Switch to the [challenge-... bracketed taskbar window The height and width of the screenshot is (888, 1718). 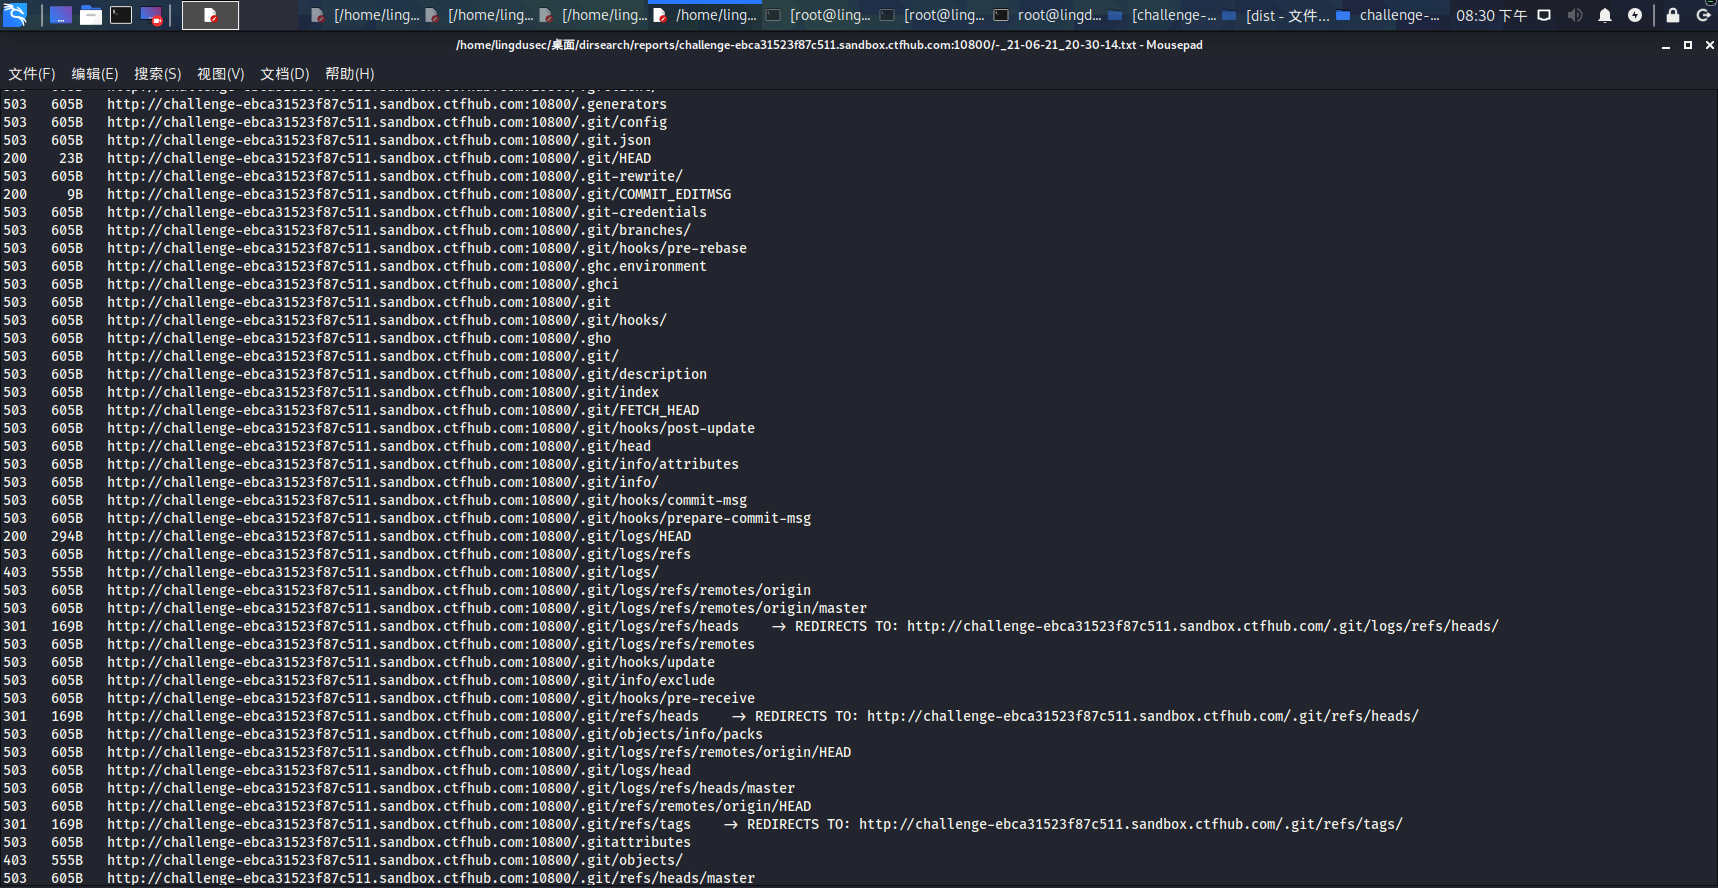1162,15
